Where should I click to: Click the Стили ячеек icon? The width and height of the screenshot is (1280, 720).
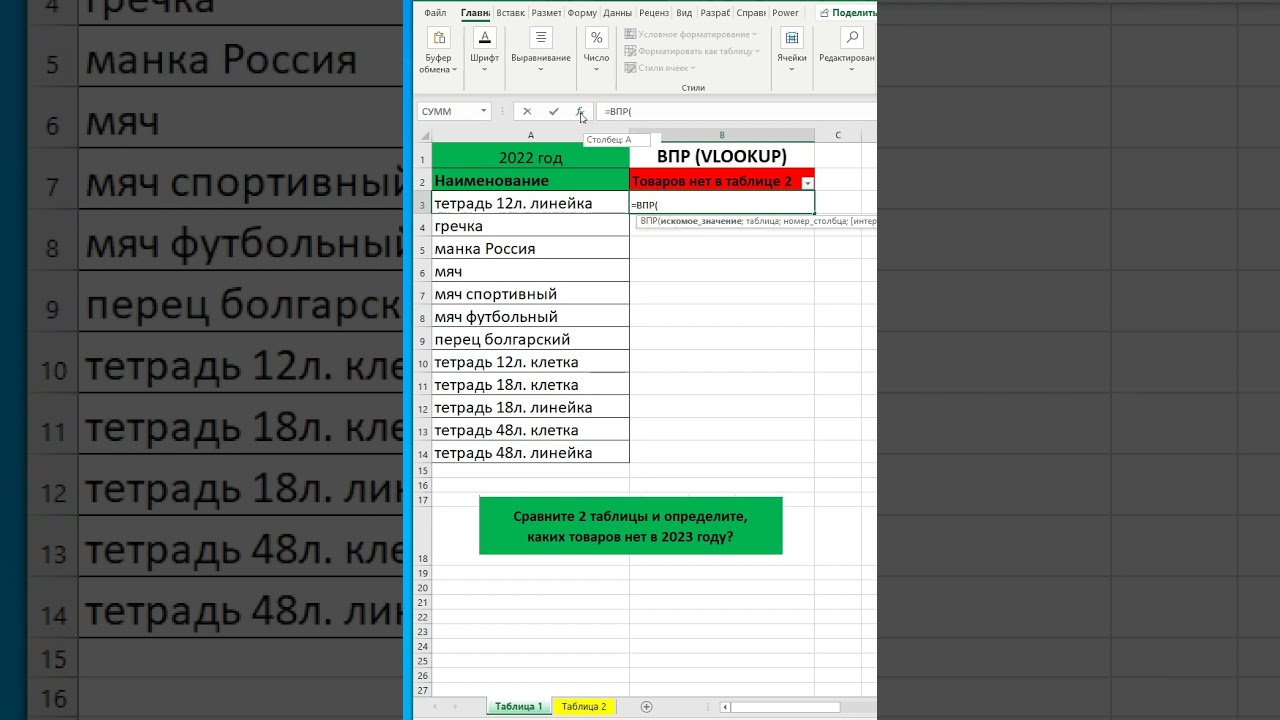pos(631,68)
